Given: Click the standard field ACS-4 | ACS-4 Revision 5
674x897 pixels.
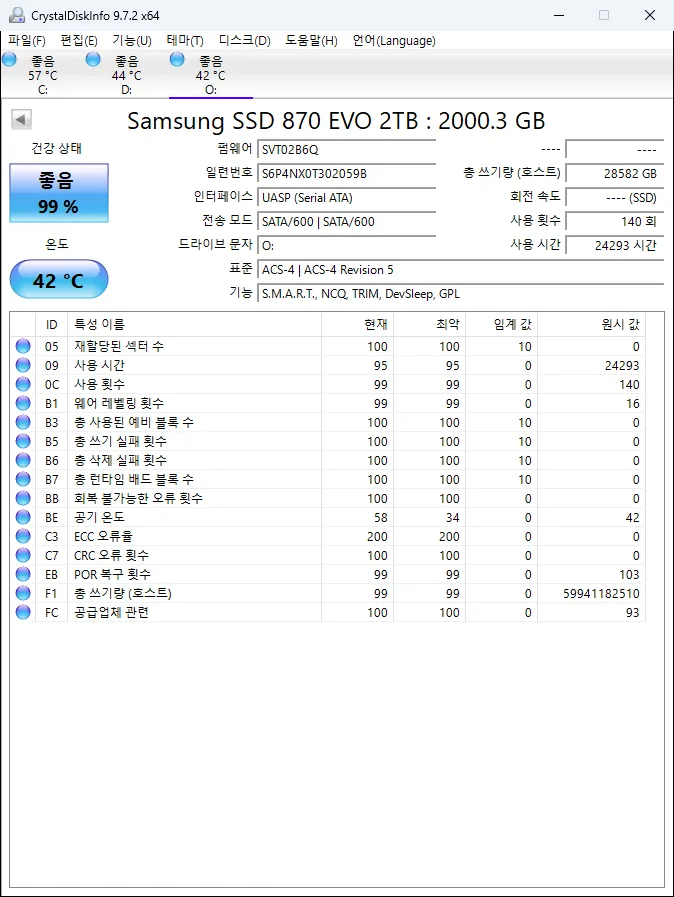Looking at the screenshot, I should pyautogui.click(x=461, y=269).
